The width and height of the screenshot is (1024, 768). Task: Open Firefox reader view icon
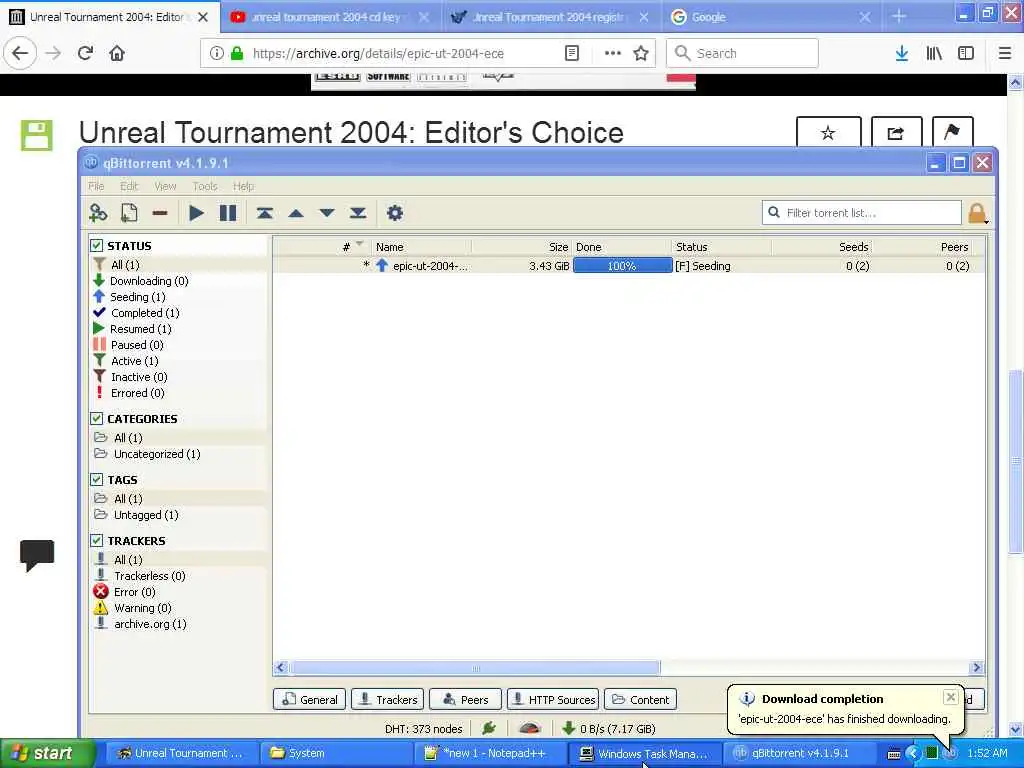(571, 53)
